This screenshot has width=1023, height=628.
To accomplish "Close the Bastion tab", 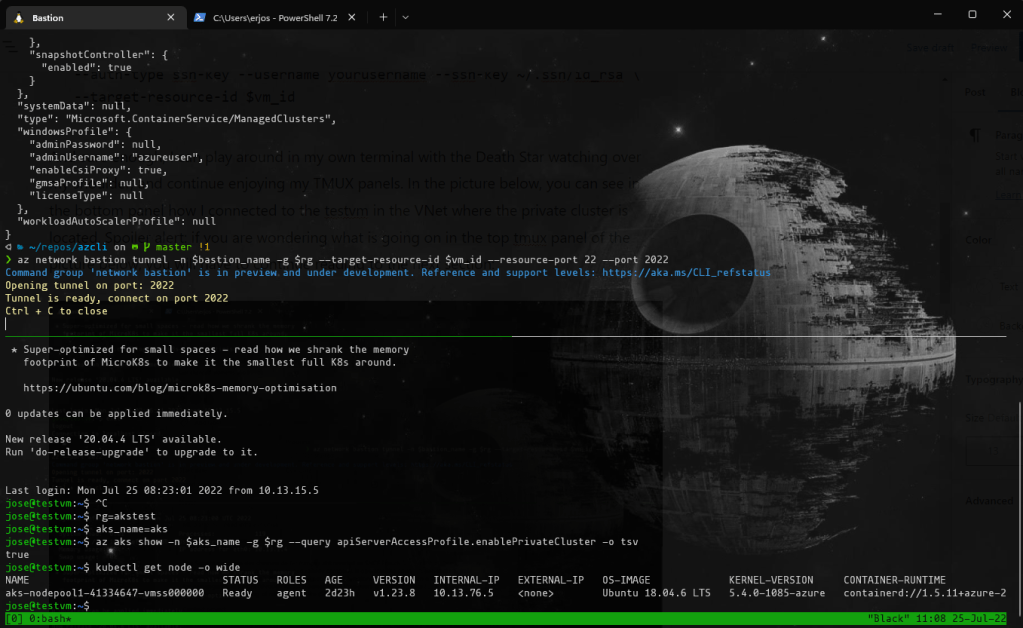I will click(170, 17).
